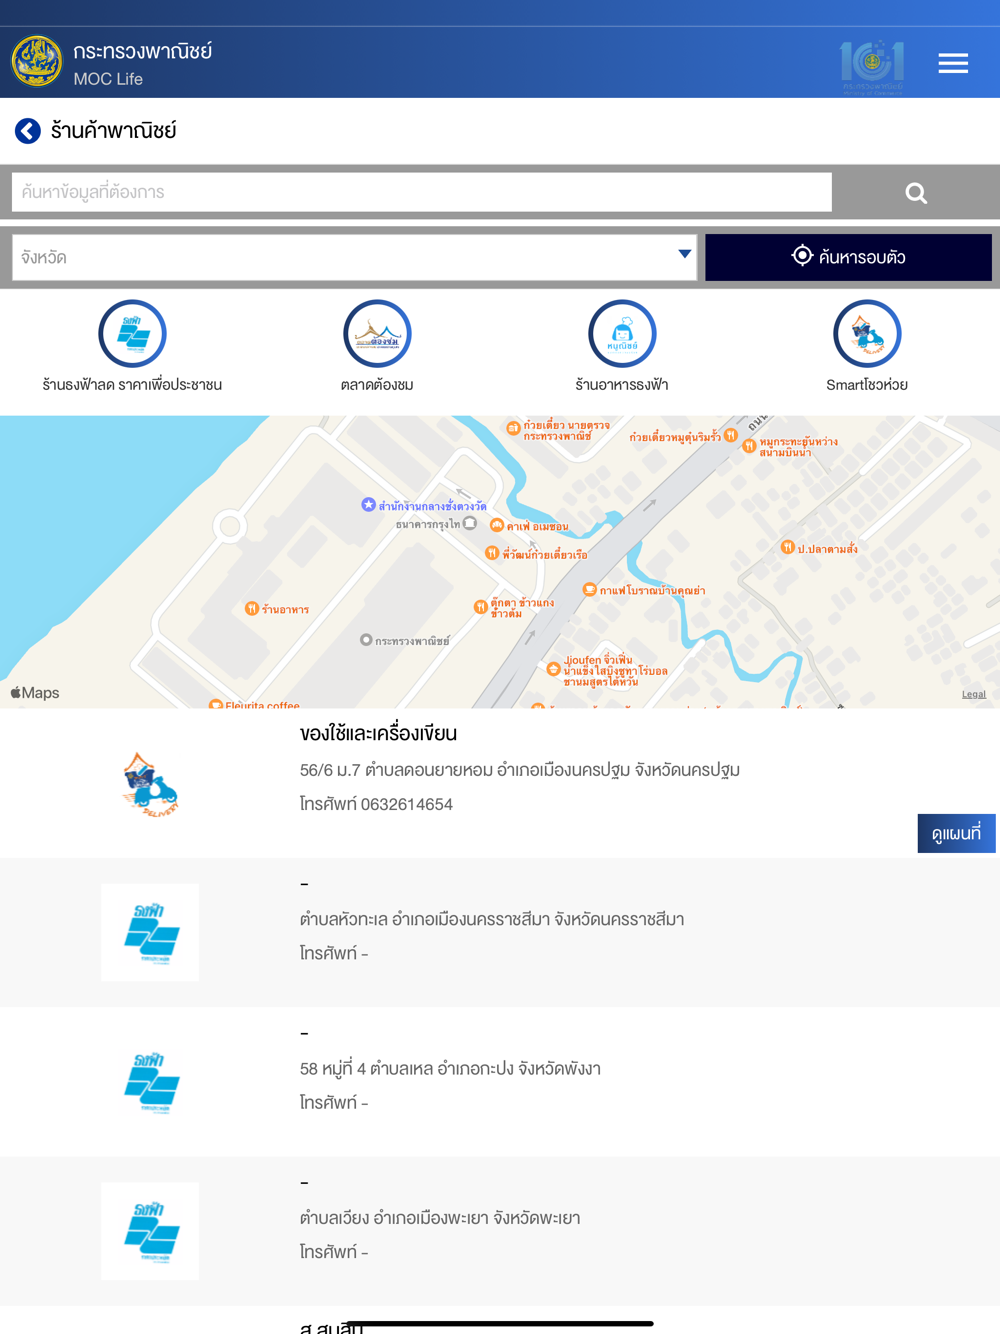The image size is (1000, 1334).
Task: Click the 101 anniversary logo in header
Action: (872, 66)
